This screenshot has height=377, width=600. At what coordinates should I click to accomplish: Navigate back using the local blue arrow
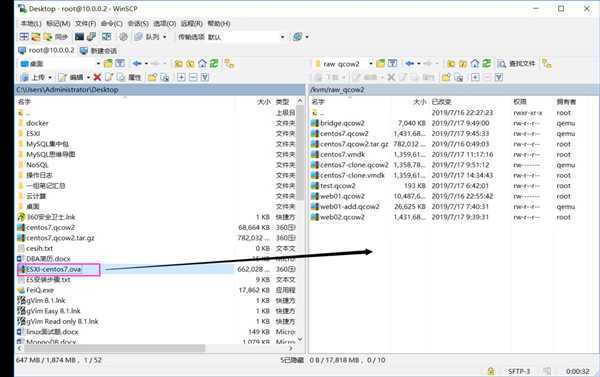click(x=137, y=64)
